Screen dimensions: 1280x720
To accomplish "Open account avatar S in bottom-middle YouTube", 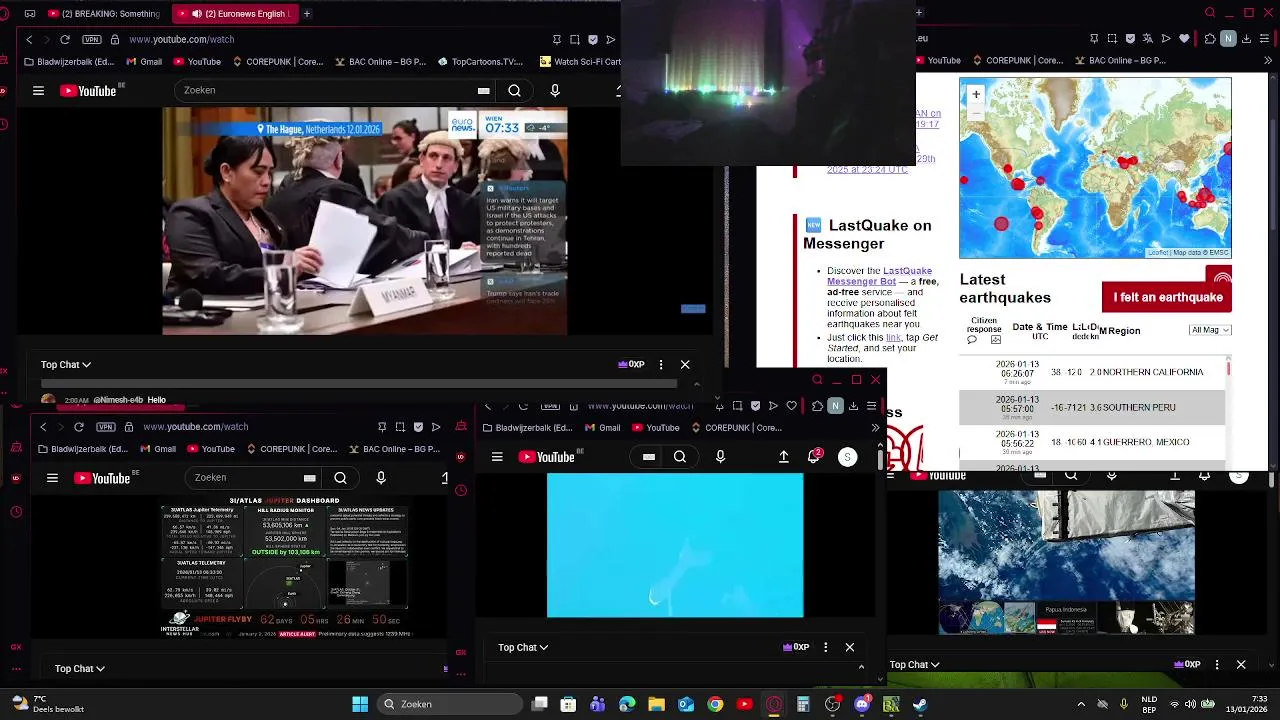I will point(847,457).
